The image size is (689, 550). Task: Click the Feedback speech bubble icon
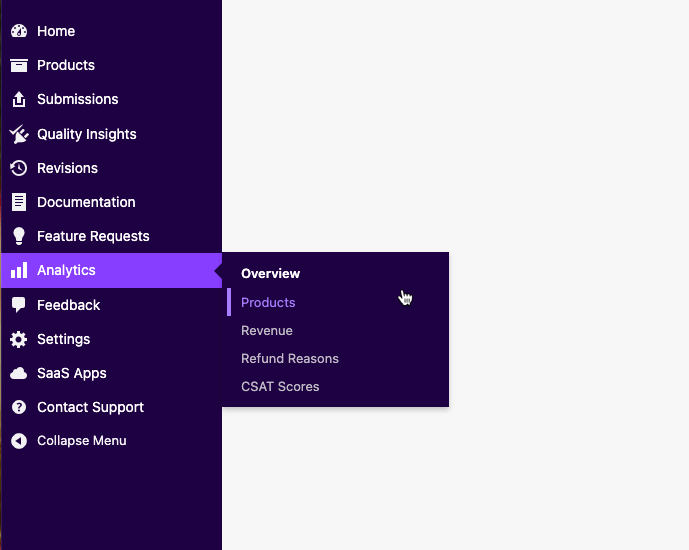coord(18,305)
